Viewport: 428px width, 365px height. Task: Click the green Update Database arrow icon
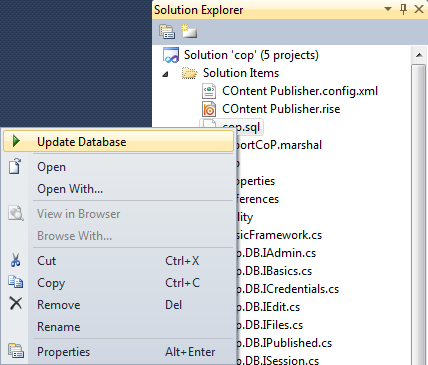tap(16, 141)
